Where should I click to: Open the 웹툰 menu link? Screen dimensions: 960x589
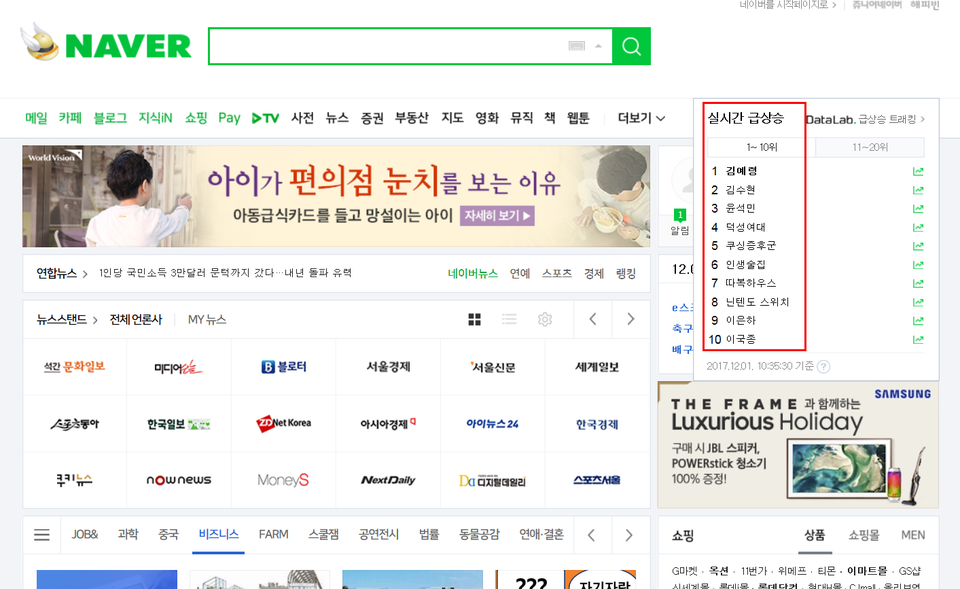click(x=578, y=118)
